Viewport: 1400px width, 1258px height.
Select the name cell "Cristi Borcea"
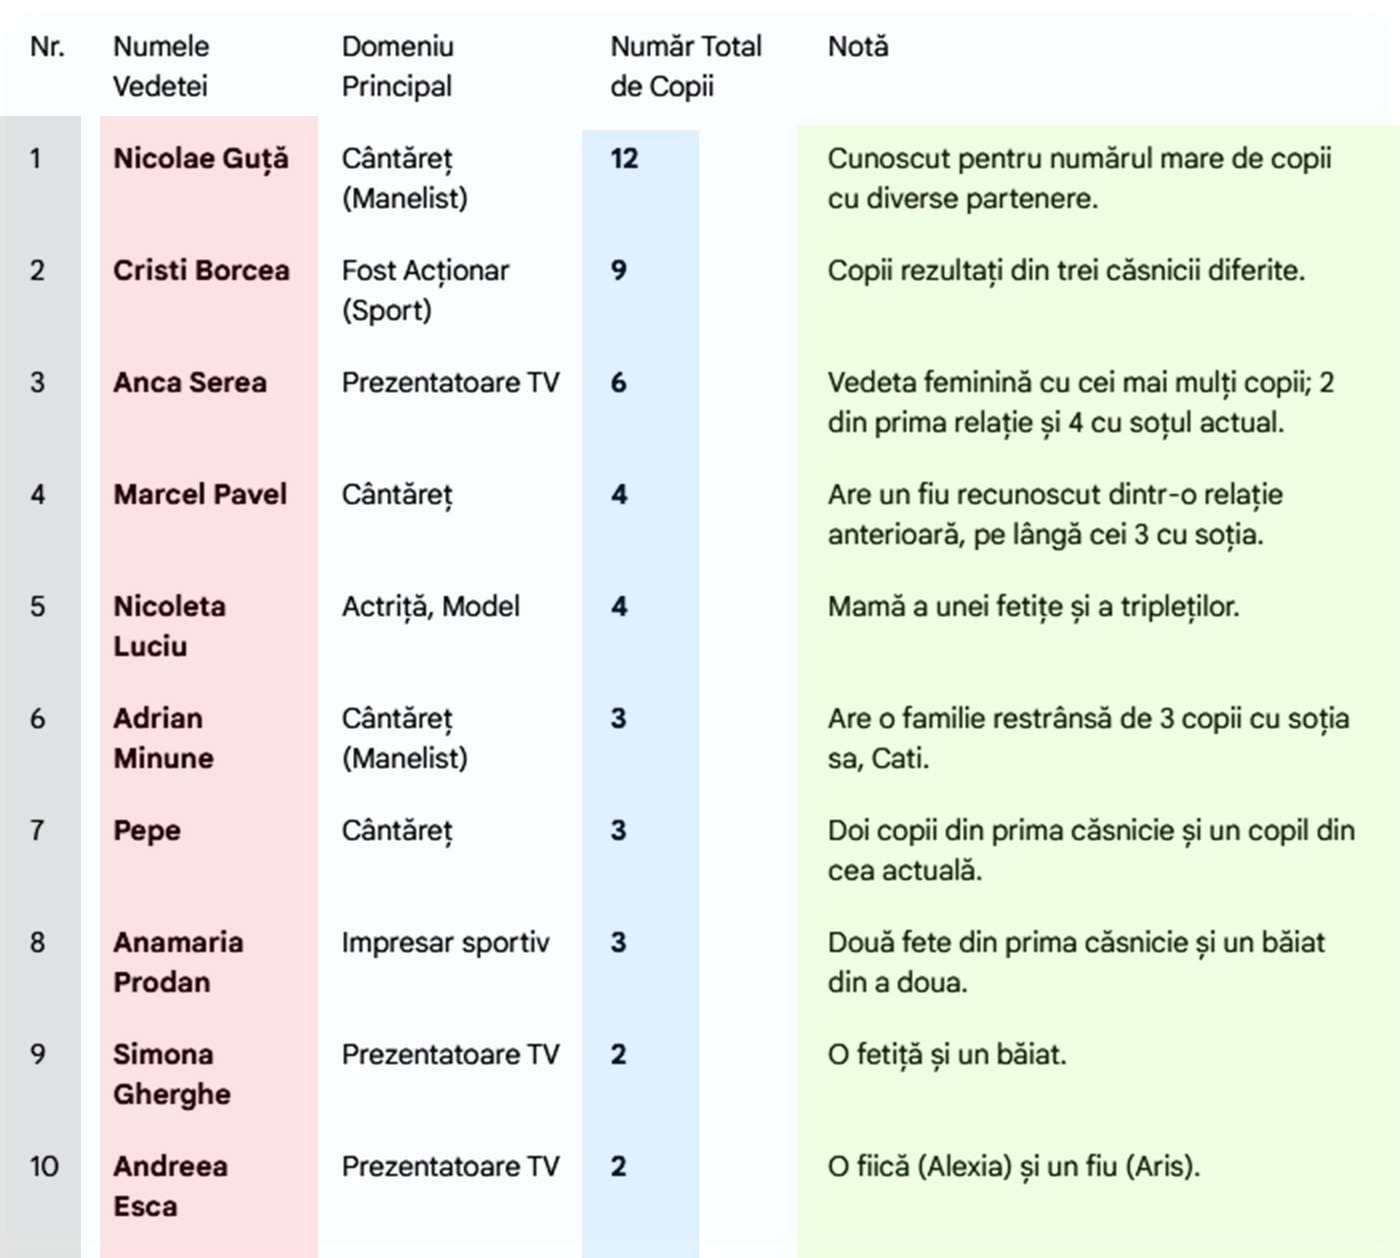pos(201,271)
